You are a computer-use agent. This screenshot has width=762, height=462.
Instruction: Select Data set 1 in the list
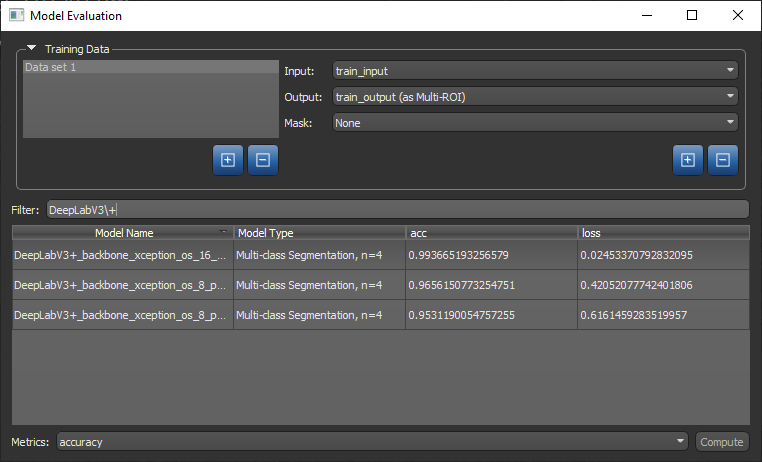pos(151,67)
